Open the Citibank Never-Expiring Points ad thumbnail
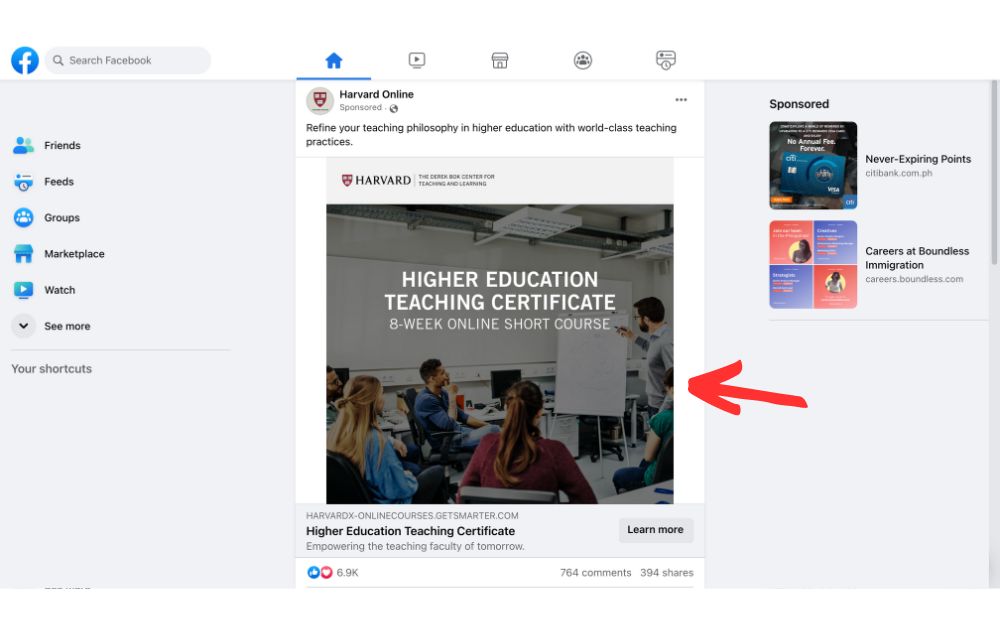1000x630 pixels. (x=813, y=166)
